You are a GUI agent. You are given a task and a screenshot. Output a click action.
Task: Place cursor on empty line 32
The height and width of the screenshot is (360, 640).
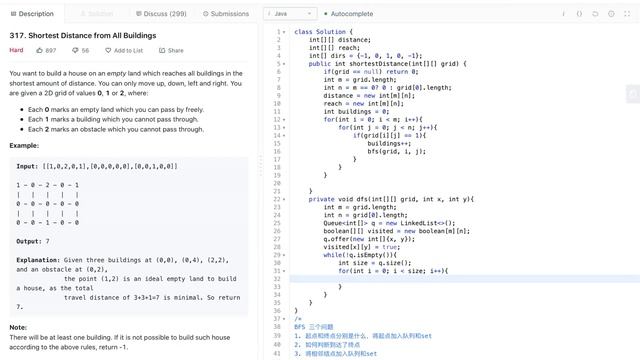point(464,279)
